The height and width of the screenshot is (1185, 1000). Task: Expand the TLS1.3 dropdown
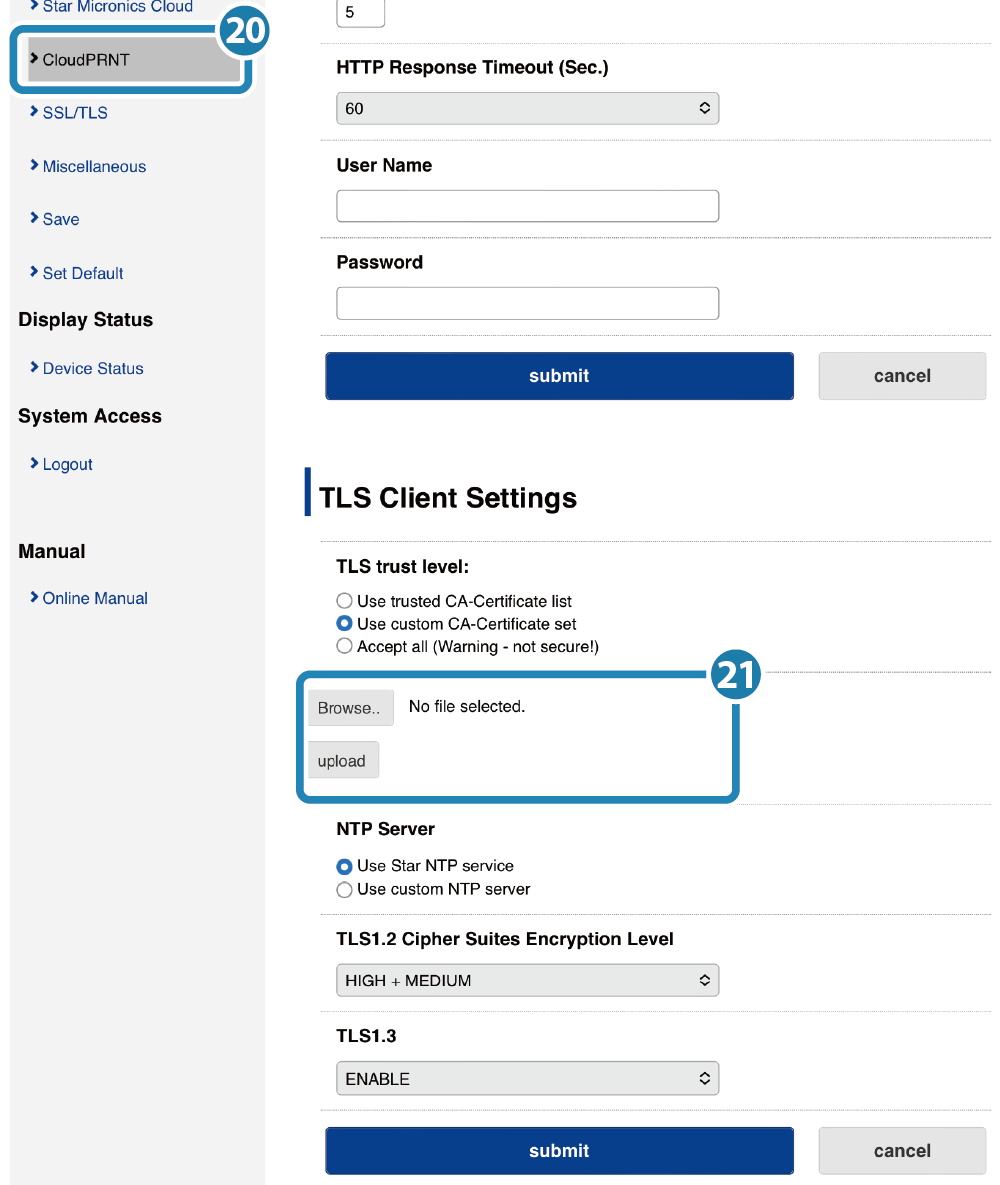(x=527, y=1079)
